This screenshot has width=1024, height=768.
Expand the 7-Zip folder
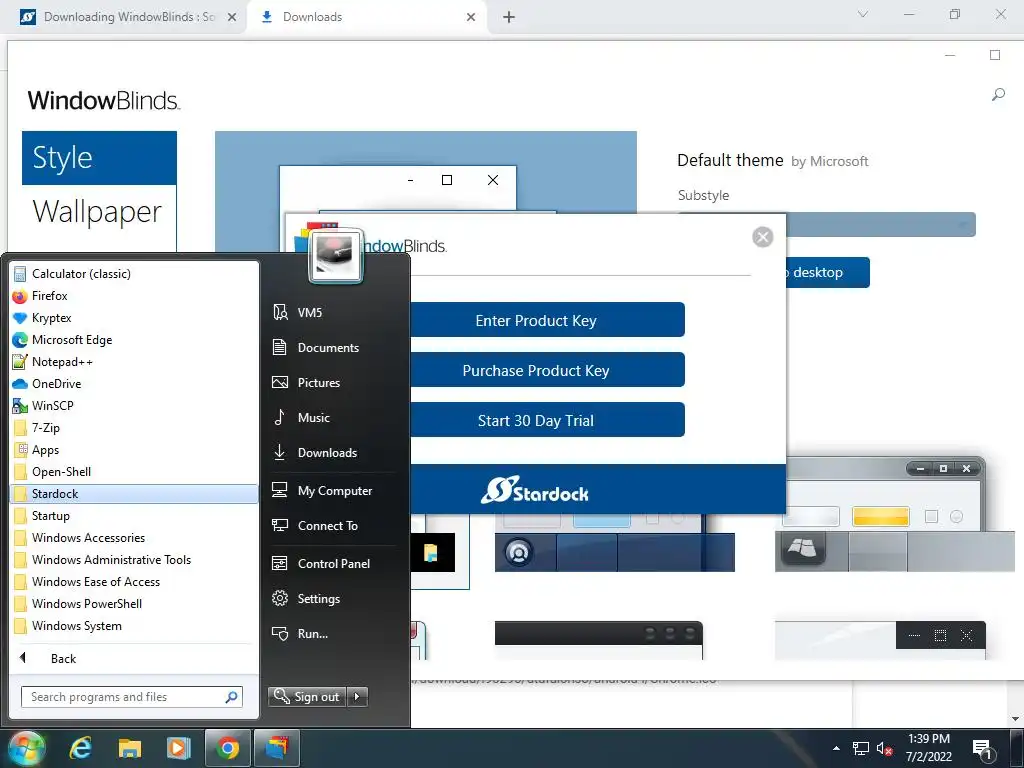[135, 428]
